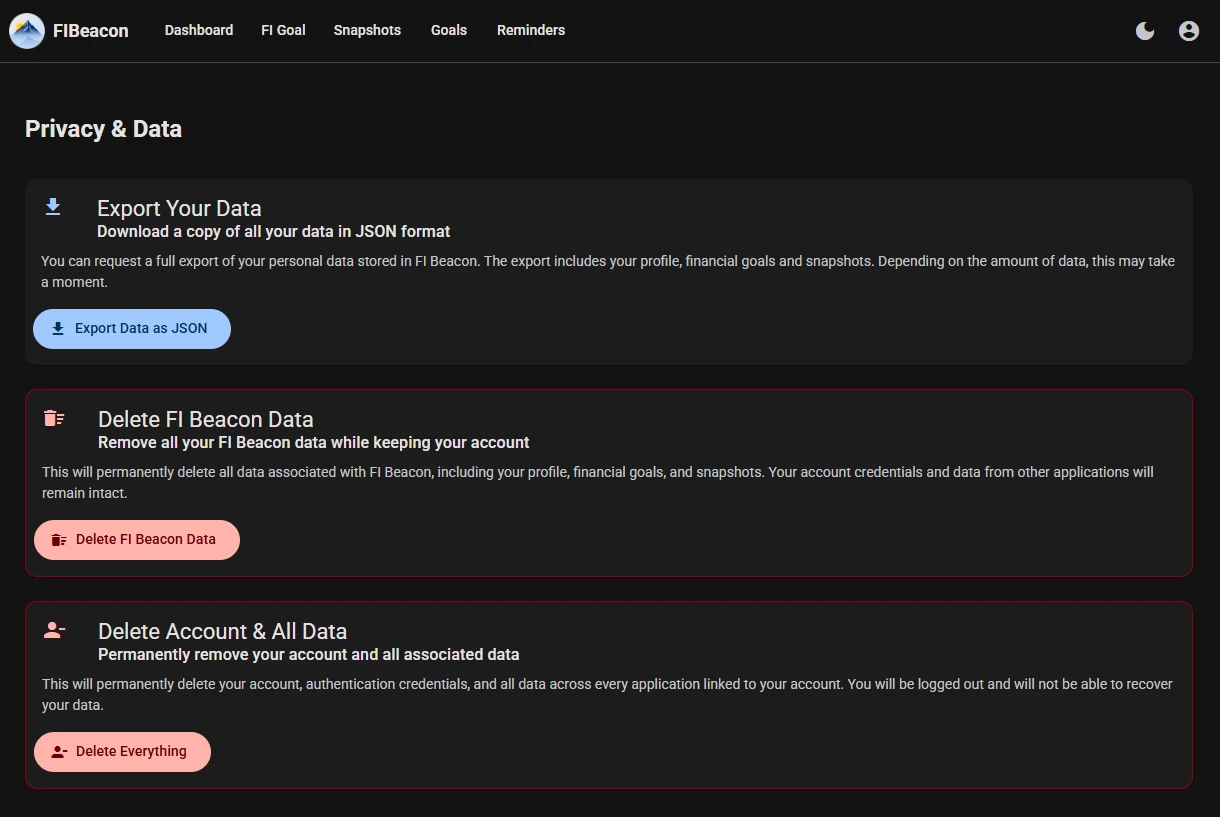Image resolution: width=1220 pixels, height=817 pixels.
Task: Navigate to Snapshots
Action: [367, 30]
